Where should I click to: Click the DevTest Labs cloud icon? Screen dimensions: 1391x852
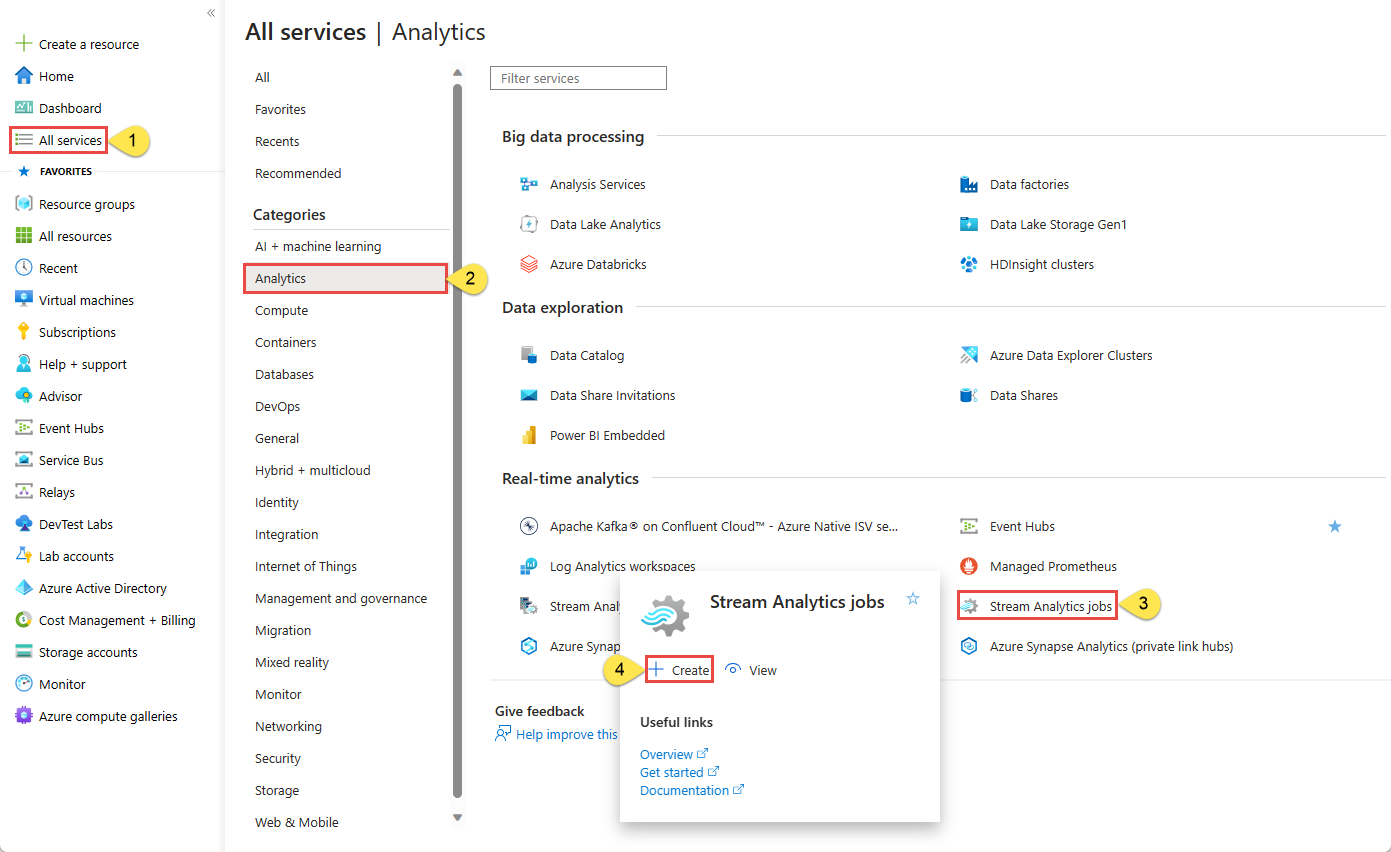click(x=24, y=524)
